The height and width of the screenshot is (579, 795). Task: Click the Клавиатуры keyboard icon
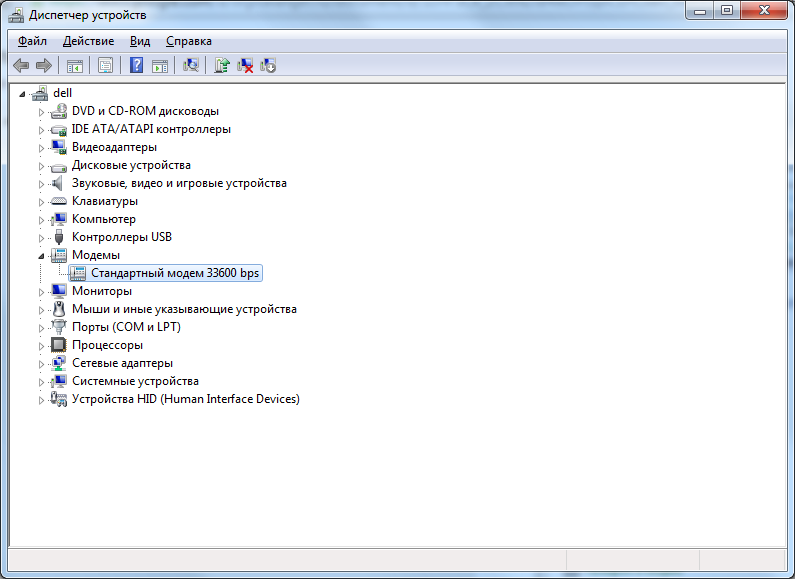pyautogui.click(x=59, y=201)
